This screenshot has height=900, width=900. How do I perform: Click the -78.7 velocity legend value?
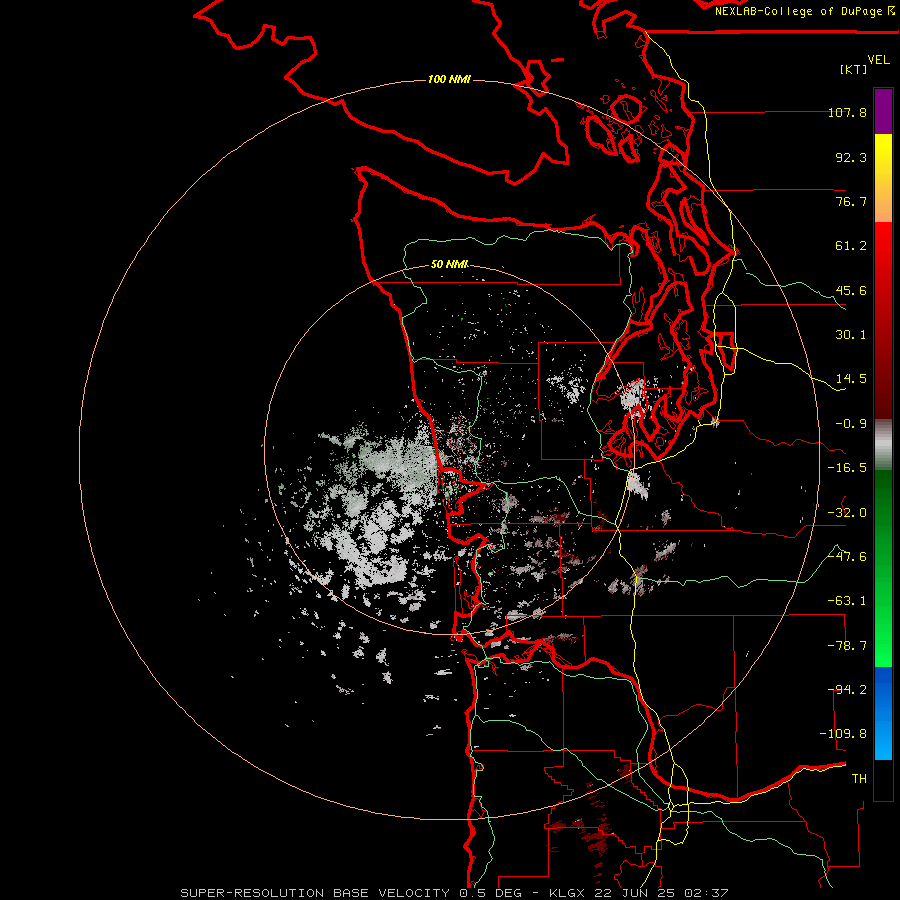pos(847,646)
